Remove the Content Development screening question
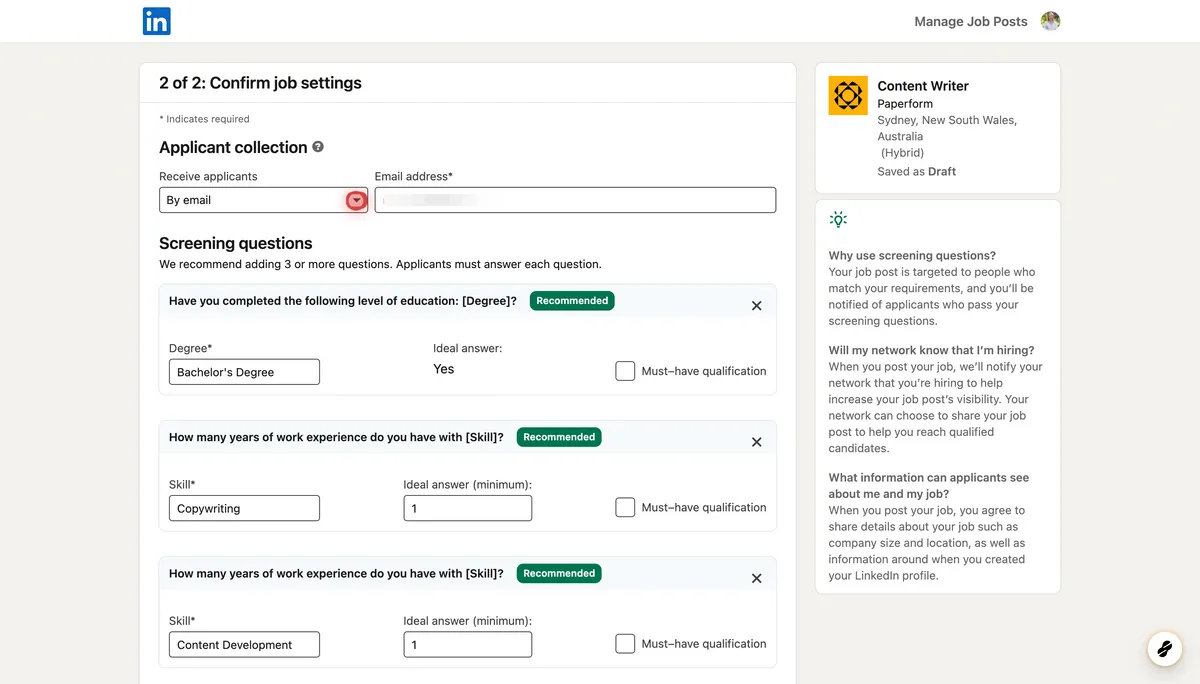The width and height of the screenshot is (1200, 684). [756, 578]
